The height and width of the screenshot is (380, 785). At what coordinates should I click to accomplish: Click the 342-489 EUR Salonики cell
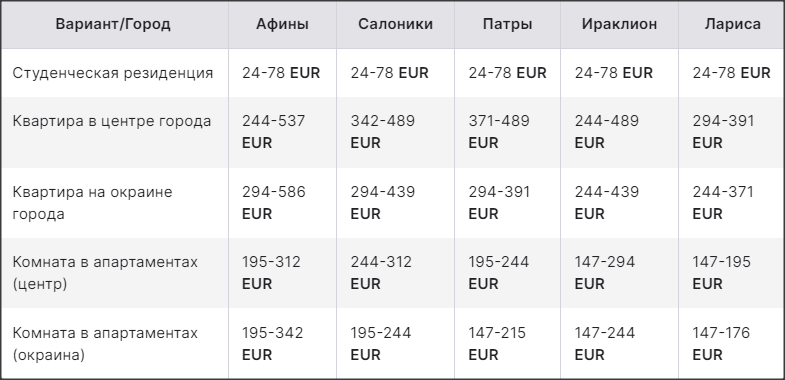coord(382,132)
